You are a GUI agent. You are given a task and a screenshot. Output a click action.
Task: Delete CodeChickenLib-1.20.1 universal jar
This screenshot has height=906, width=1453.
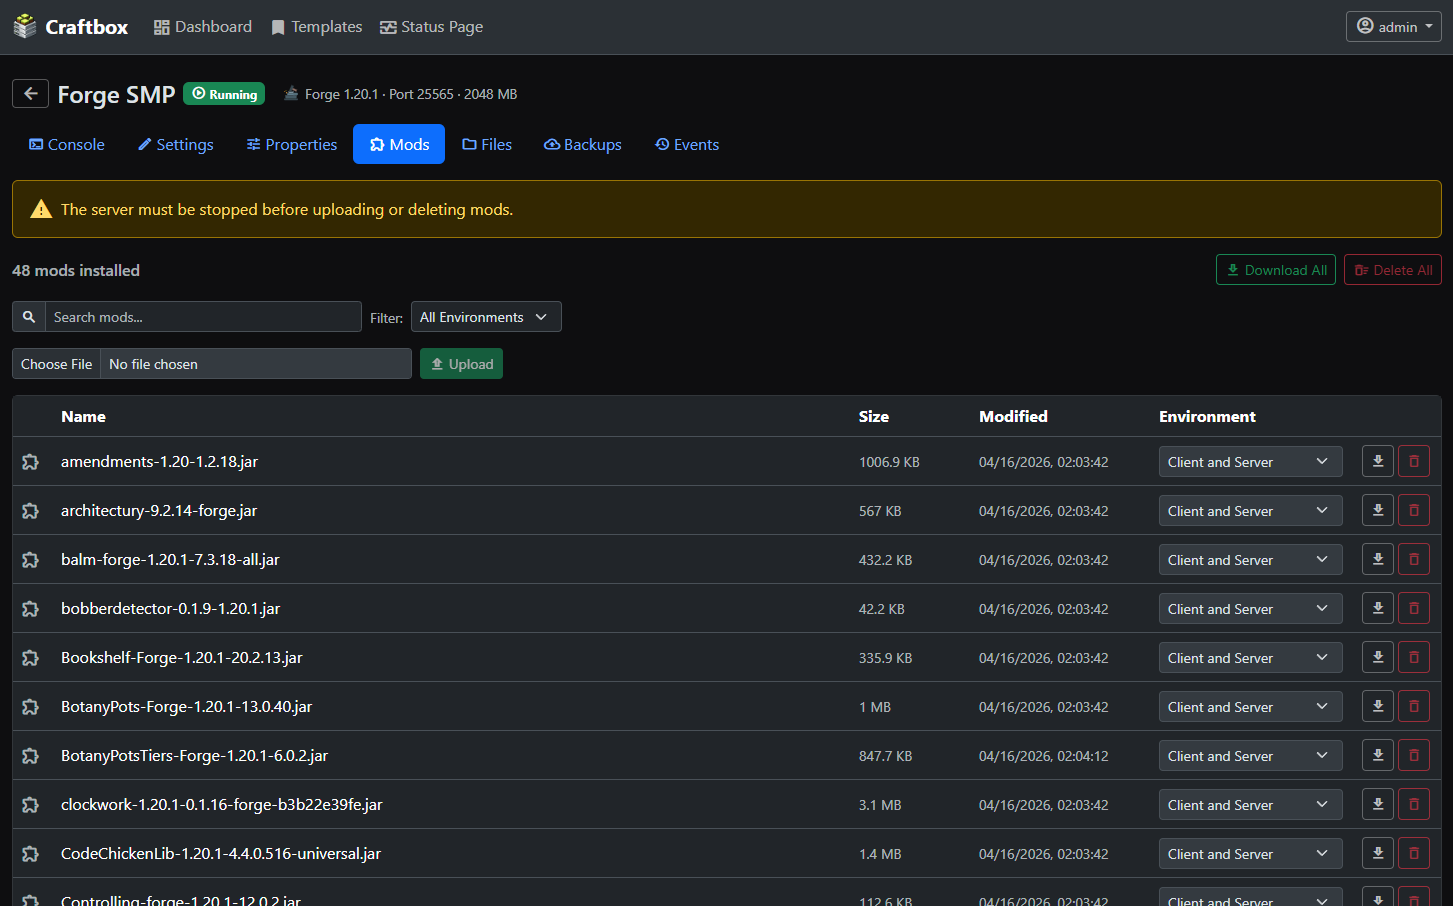point(1414,853)
